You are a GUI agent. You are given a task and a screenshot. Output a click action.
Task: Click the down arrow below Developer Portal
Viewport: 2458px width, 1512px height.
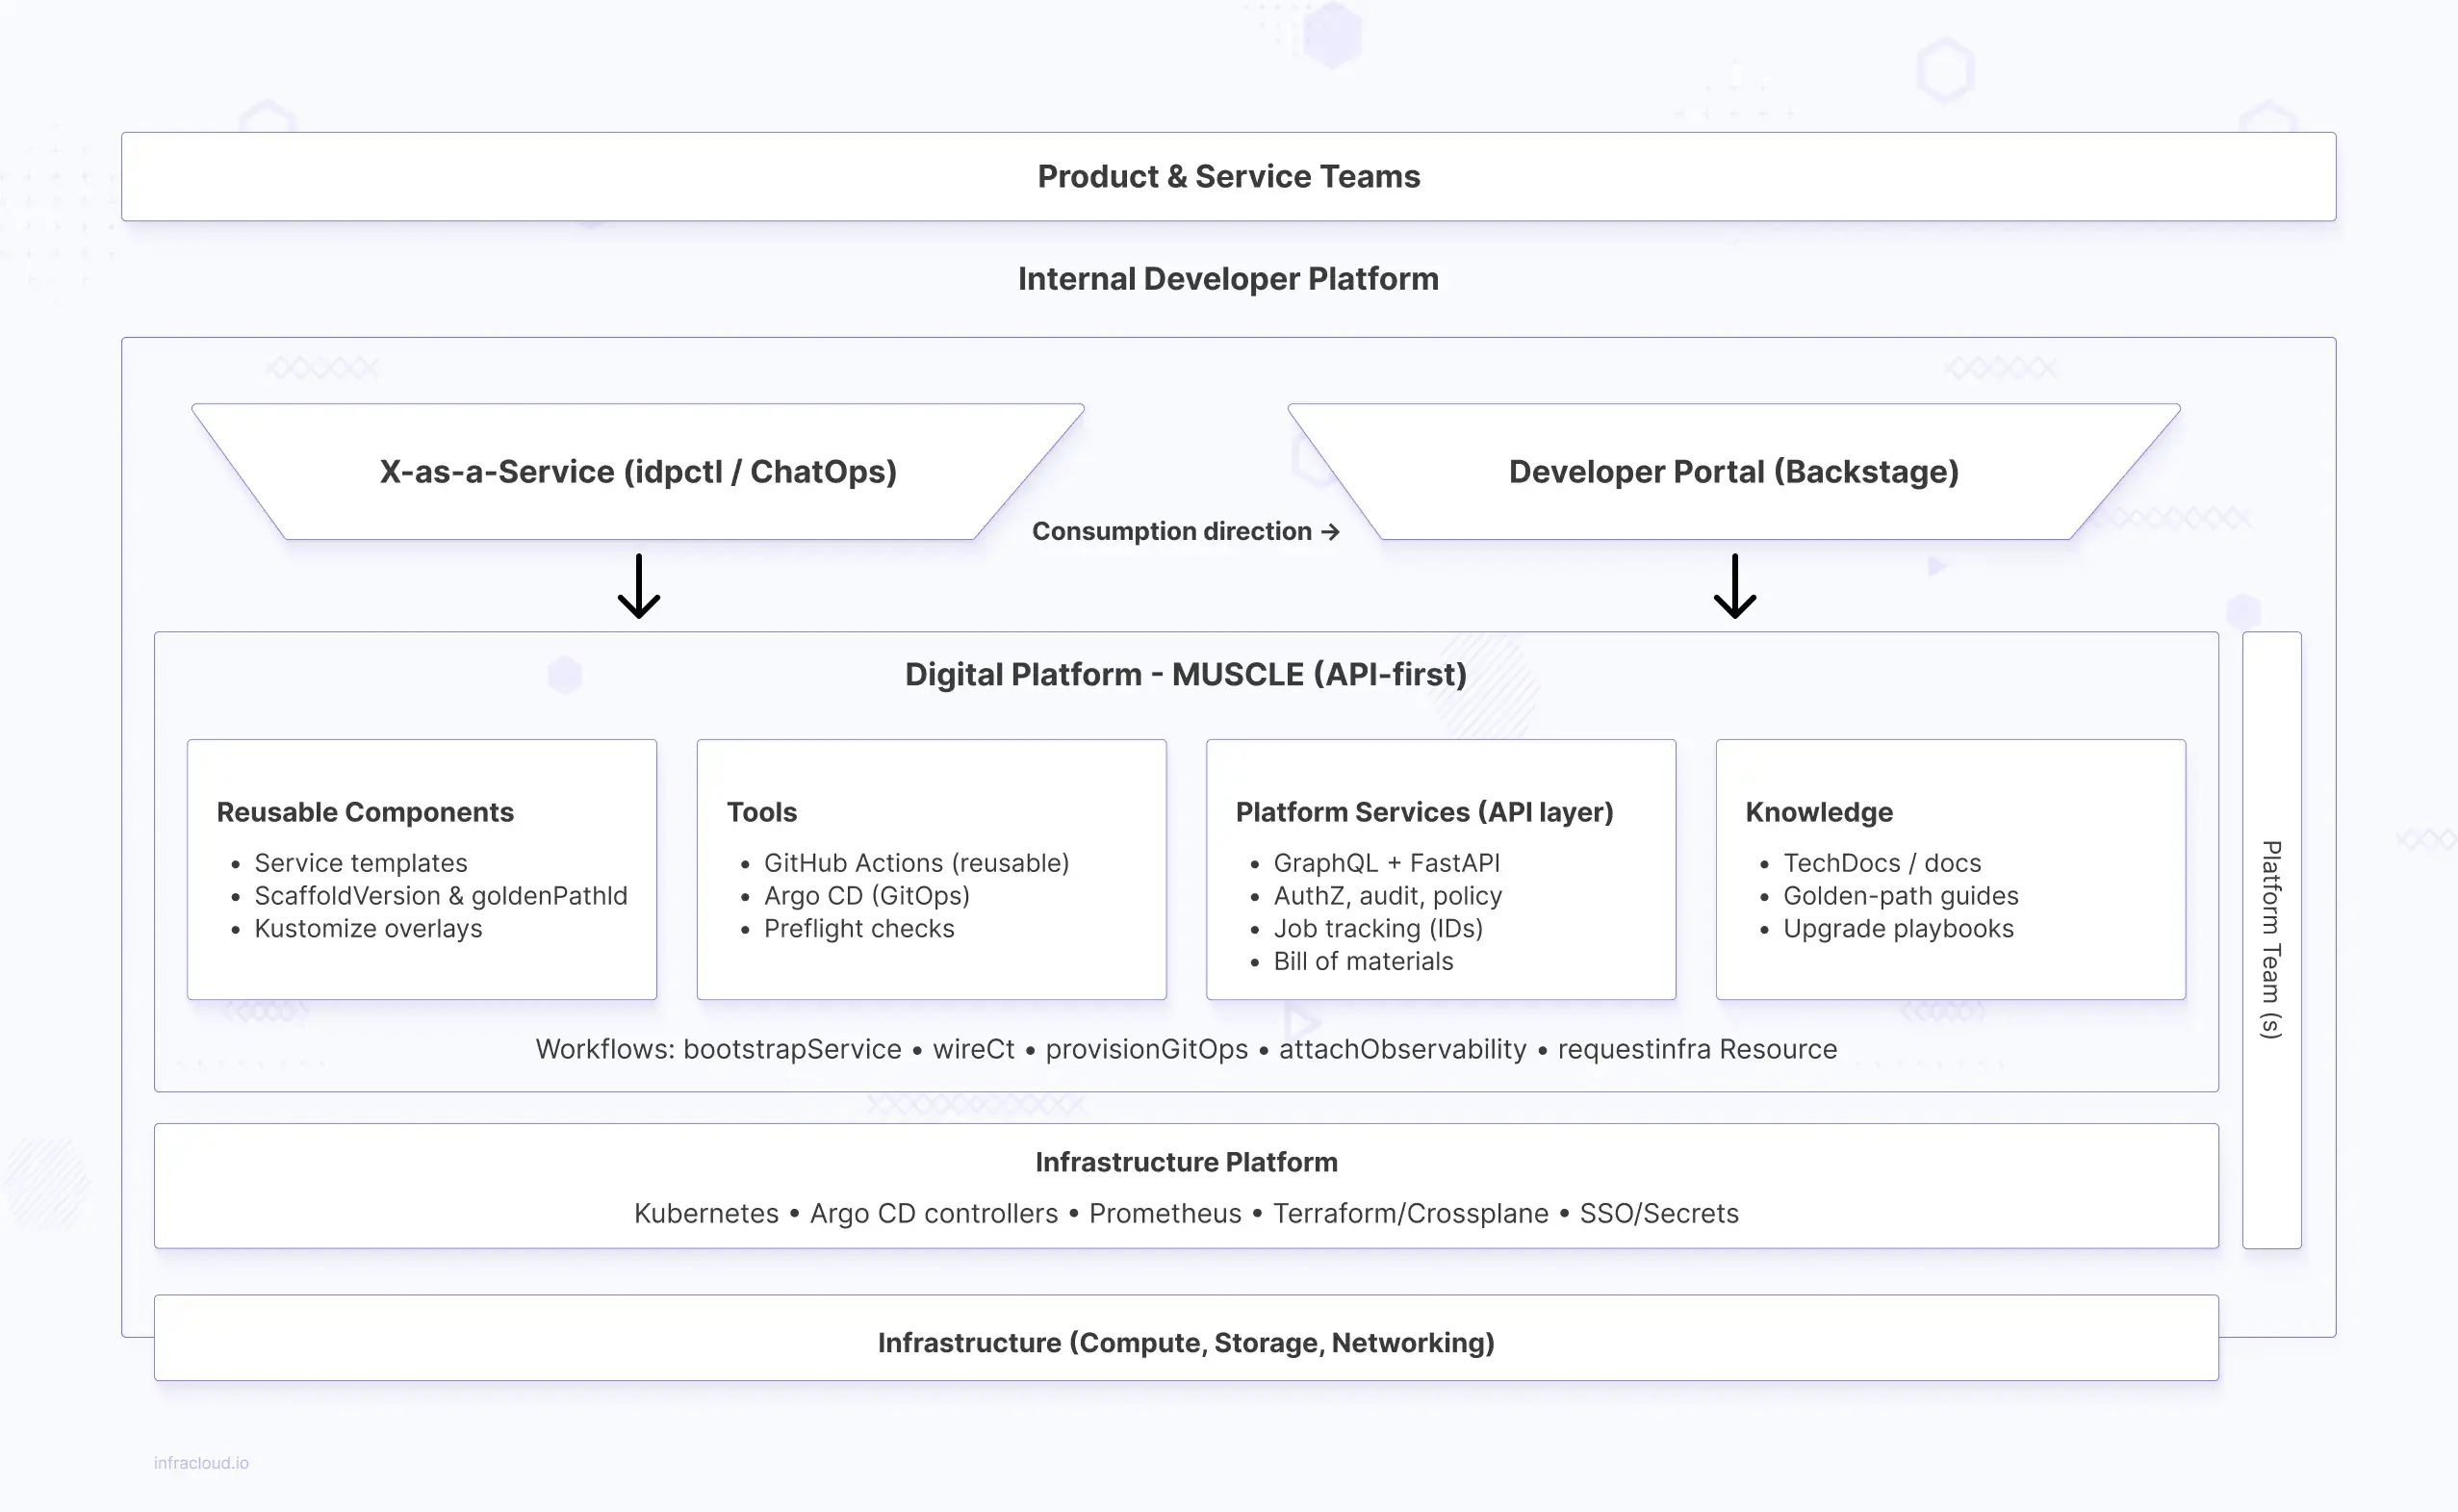[1734, 586]
